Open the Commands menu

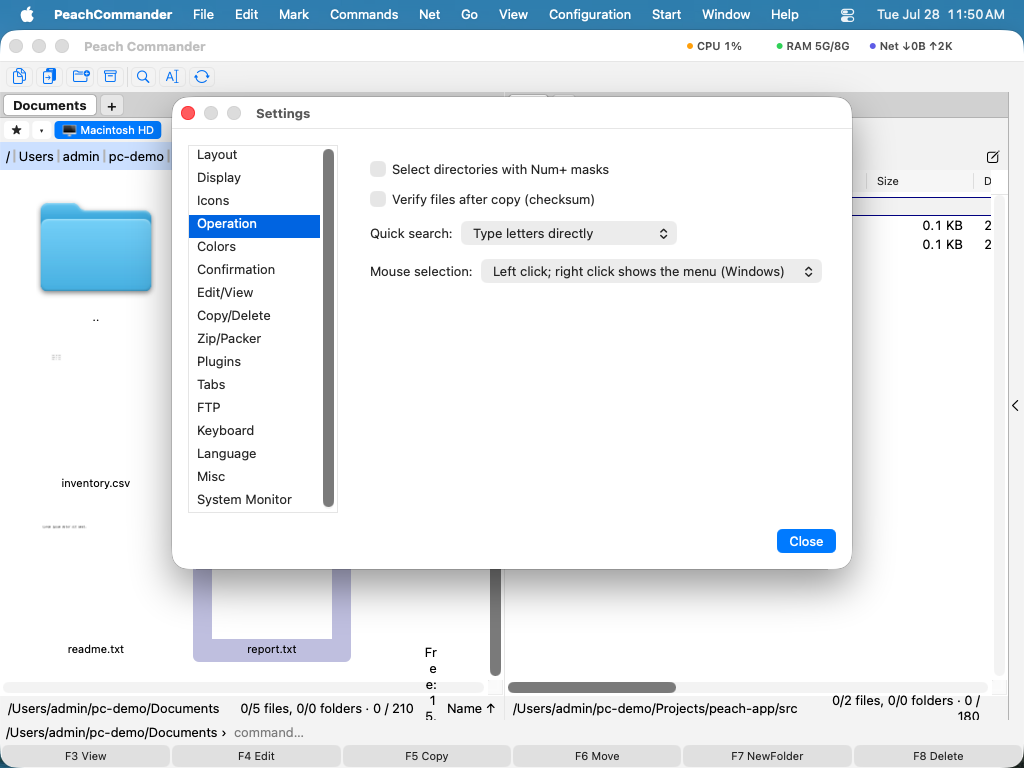coord(364,14)
